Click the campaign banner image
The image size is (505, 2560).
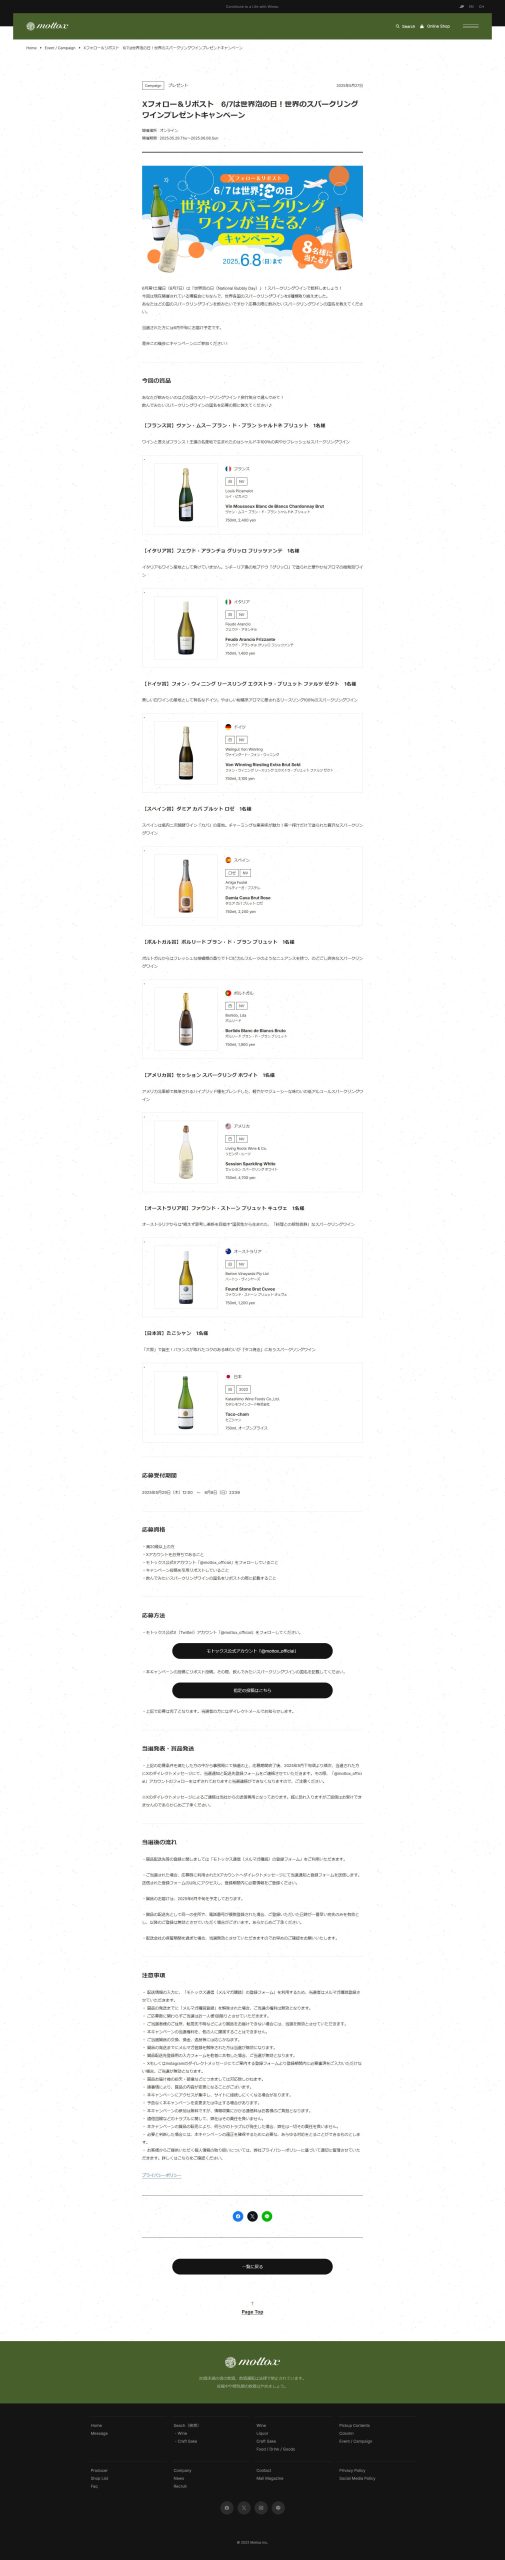[252, 218]
